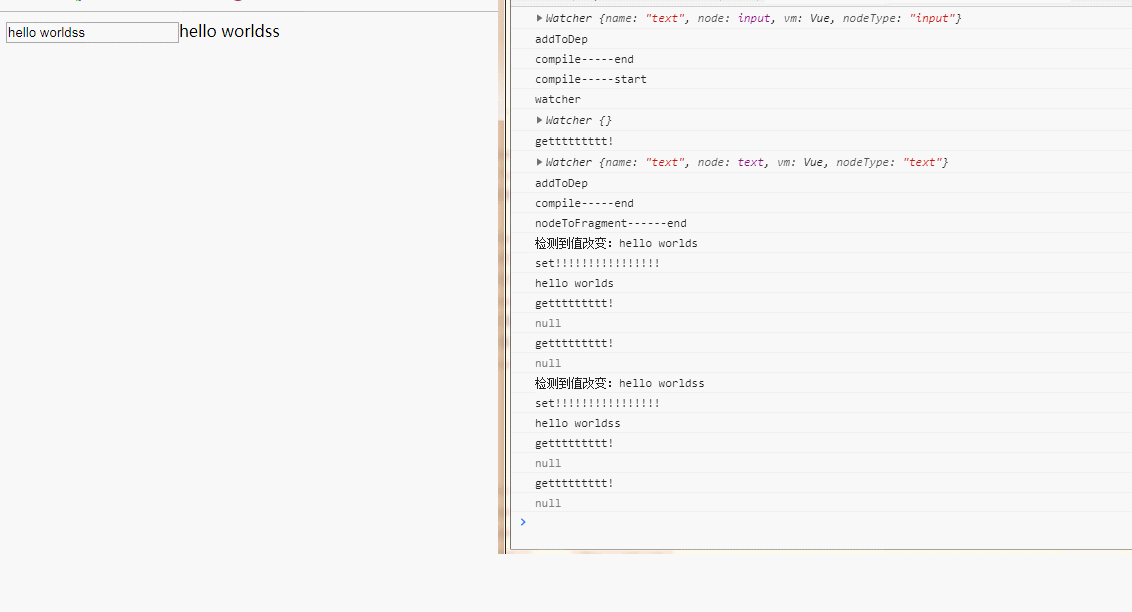Click the console prompt arrow
This screenshot has width=1132, height=612.
(523, 522)
